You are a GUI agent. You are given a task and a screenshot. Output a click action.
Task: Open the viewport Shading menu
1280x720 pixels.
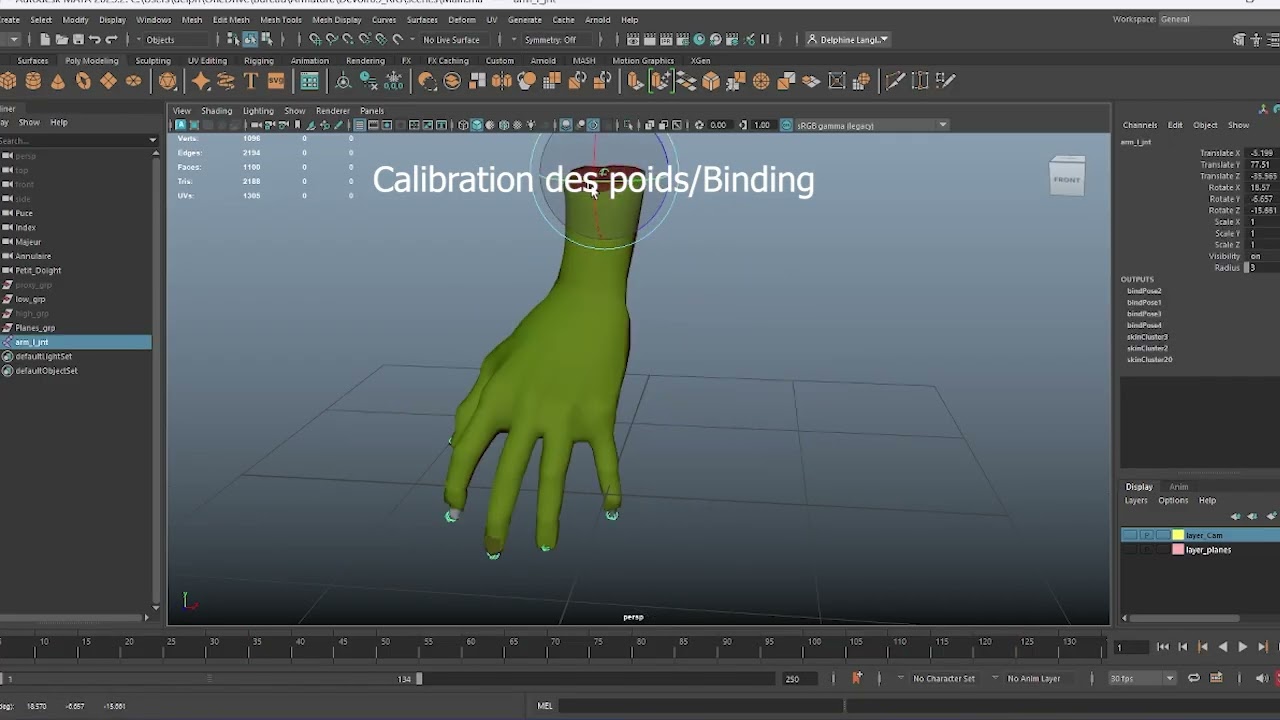216,111
